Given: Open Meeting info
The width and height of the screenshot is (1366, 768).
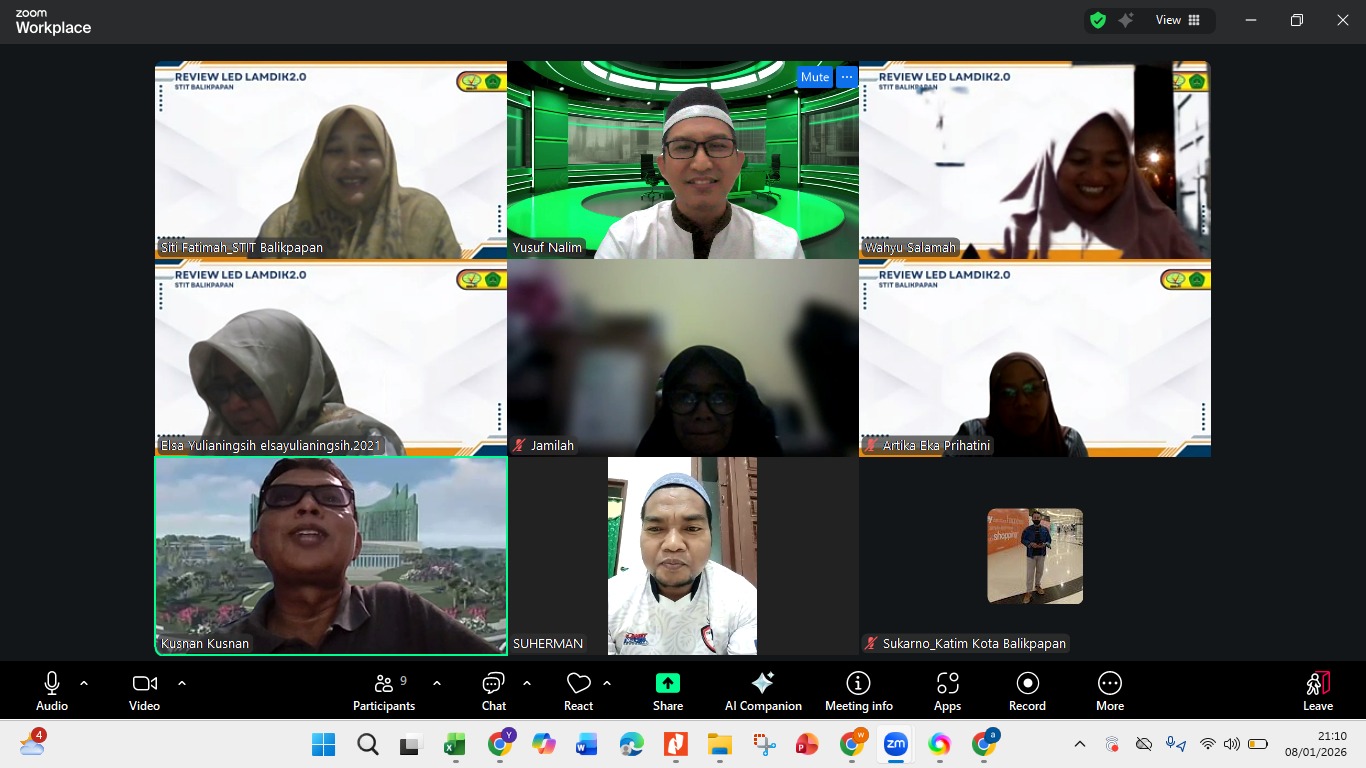Looking at the screenshot, I should pos(858,691).
